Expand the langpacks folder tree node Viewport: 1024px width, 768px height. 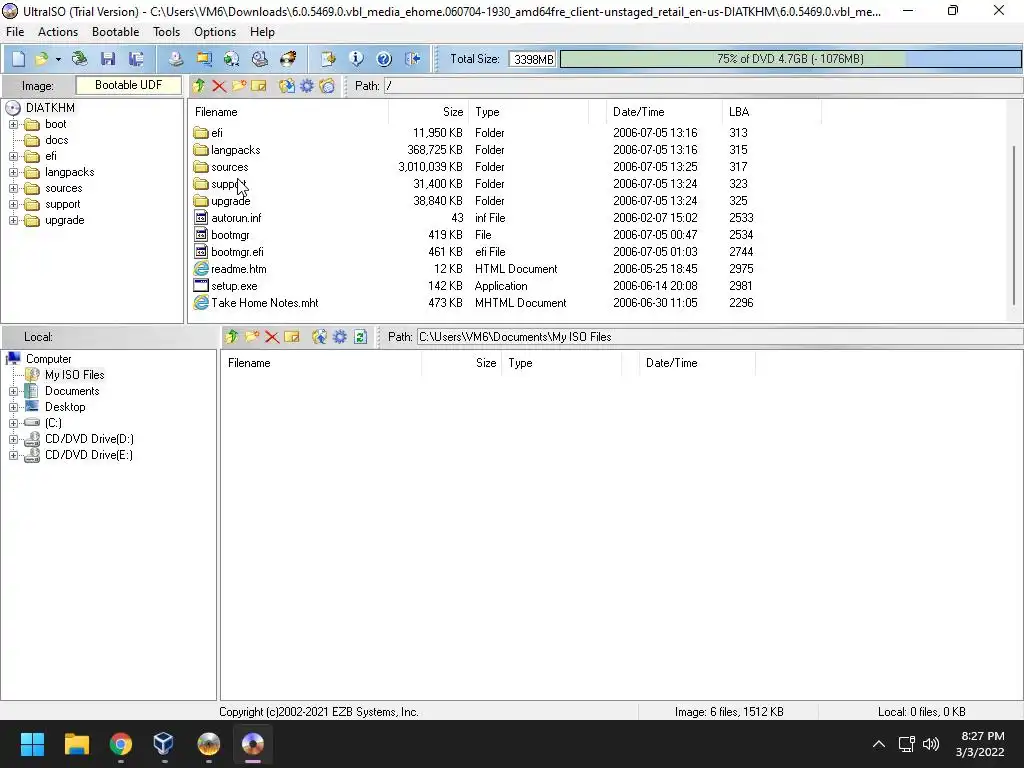[x=13, y=172]
